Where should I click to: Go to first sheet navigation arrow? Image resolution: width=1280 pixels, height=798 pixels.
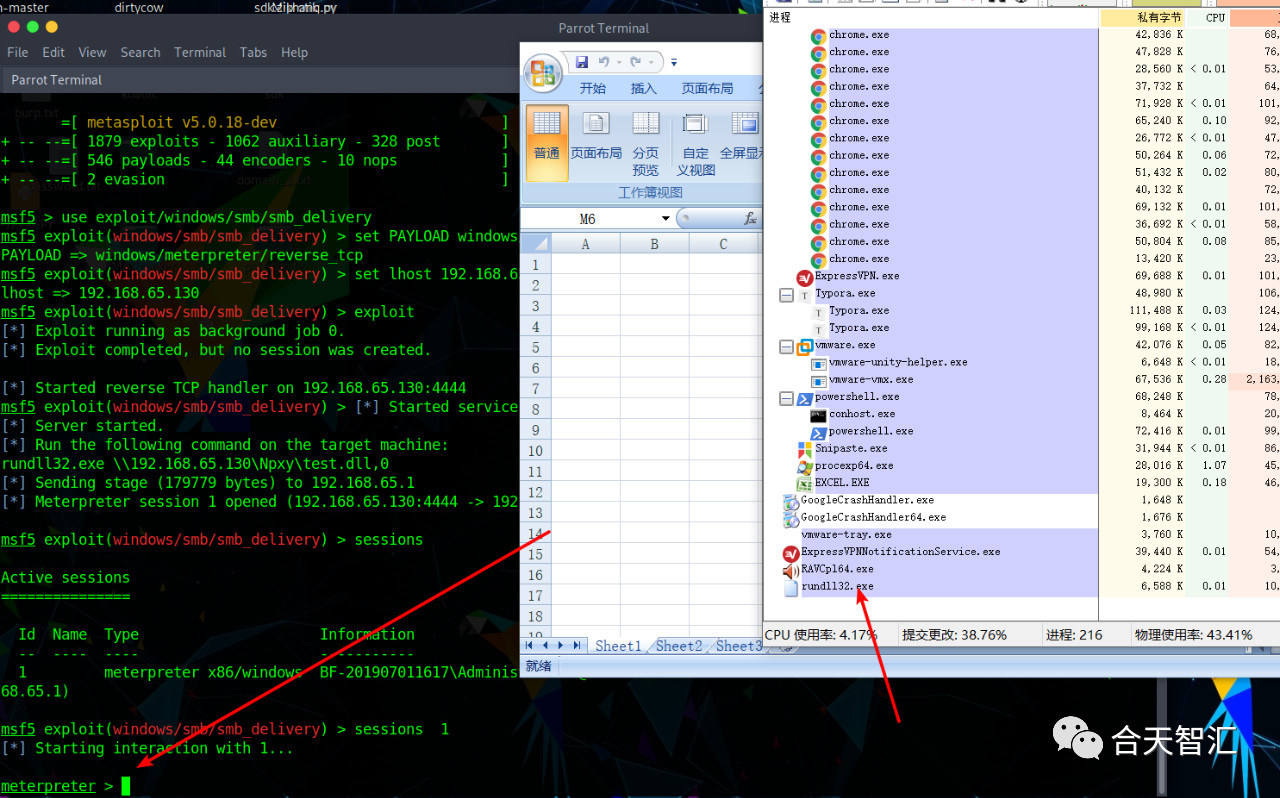(531, 646)
